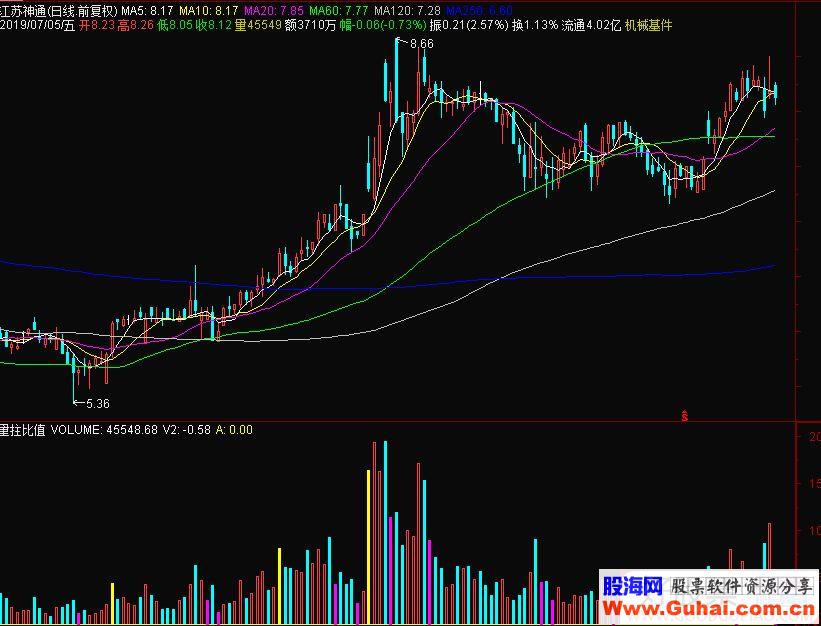
Task: Click the 8.66 highest price marker
Action: pos(421,44)
